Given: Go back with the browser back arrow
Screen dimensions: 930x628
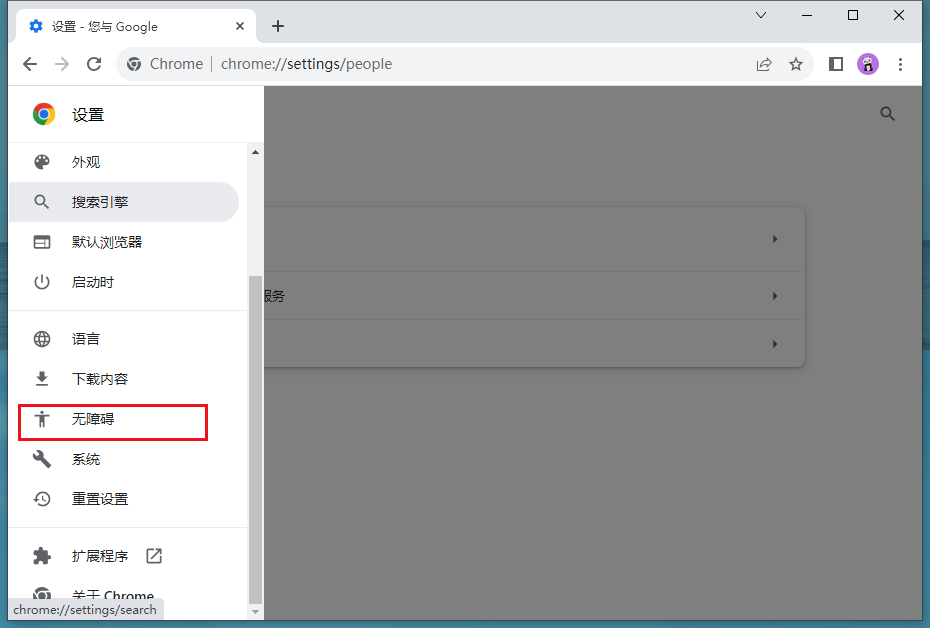Looking at the screenshot, I should coord(30,64).
